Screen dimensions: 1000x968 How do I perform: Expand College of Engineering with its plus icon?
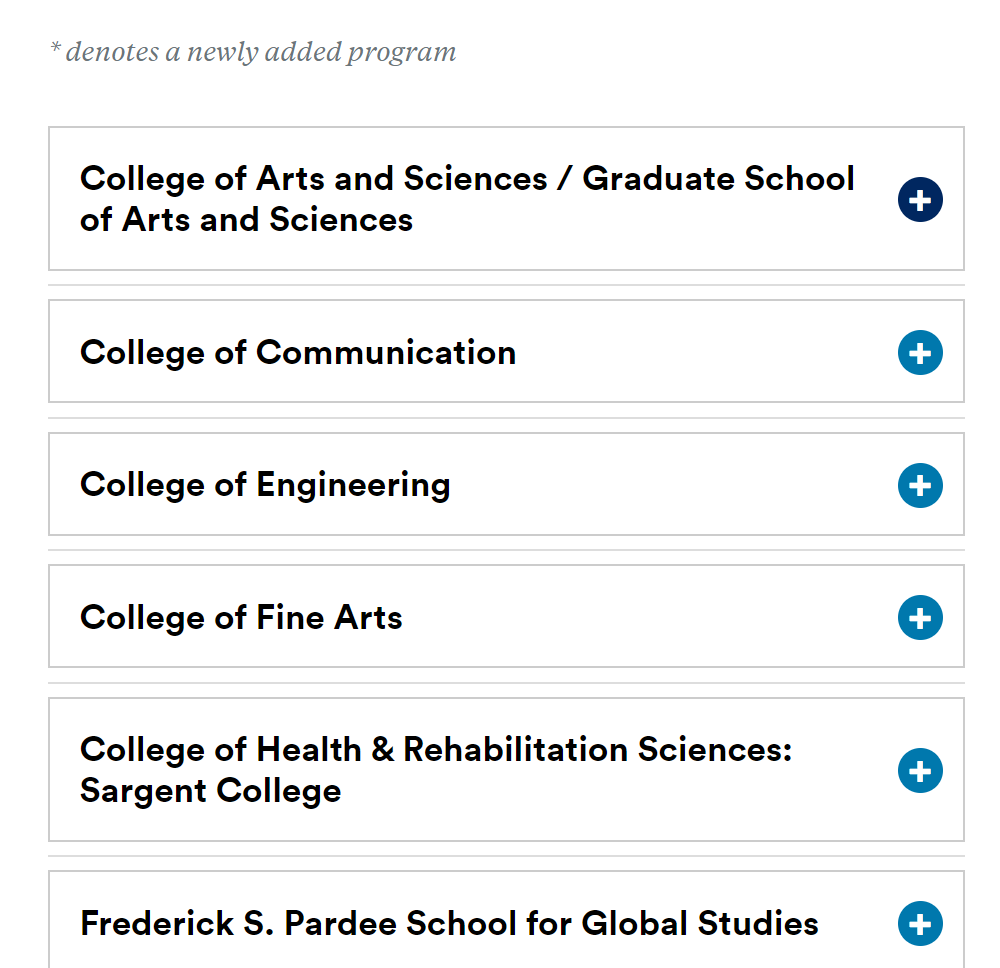tap(920, 485)
